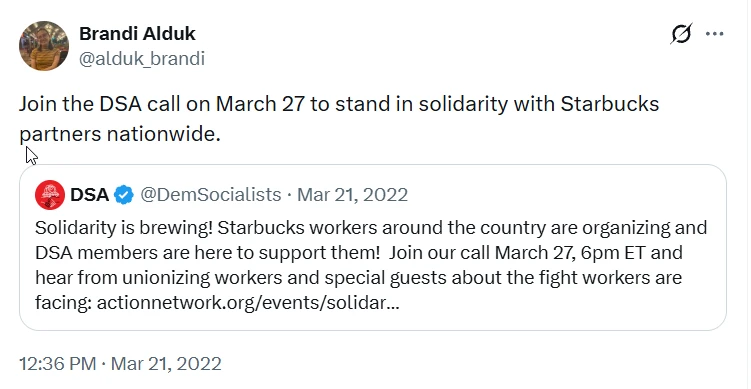Click the Grok slashed-circle icon
Image resolution: width=751 pixels, height=389 pixels.
[682, 34]
